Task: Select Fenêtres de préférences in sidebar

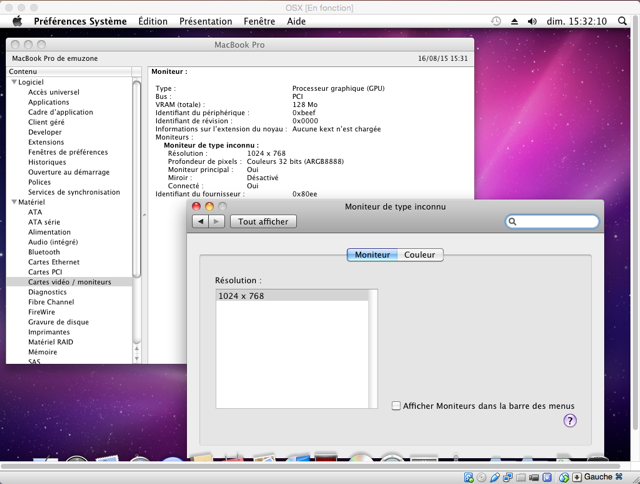Action: 68,152
